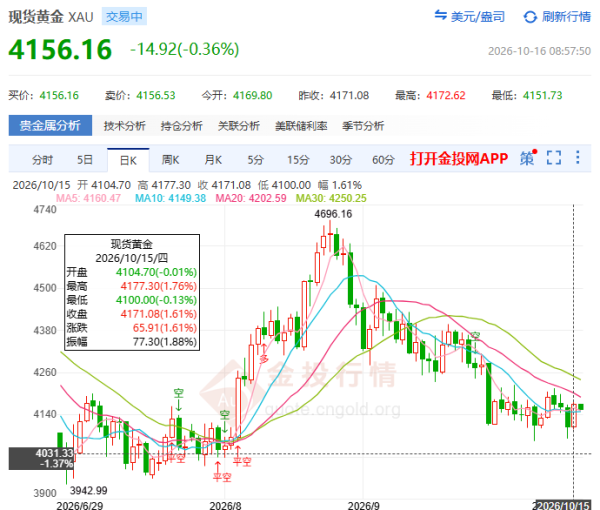600x510 pixels.
Task: Click the chart low label 3942.99
Action: [x=89, y=490]
